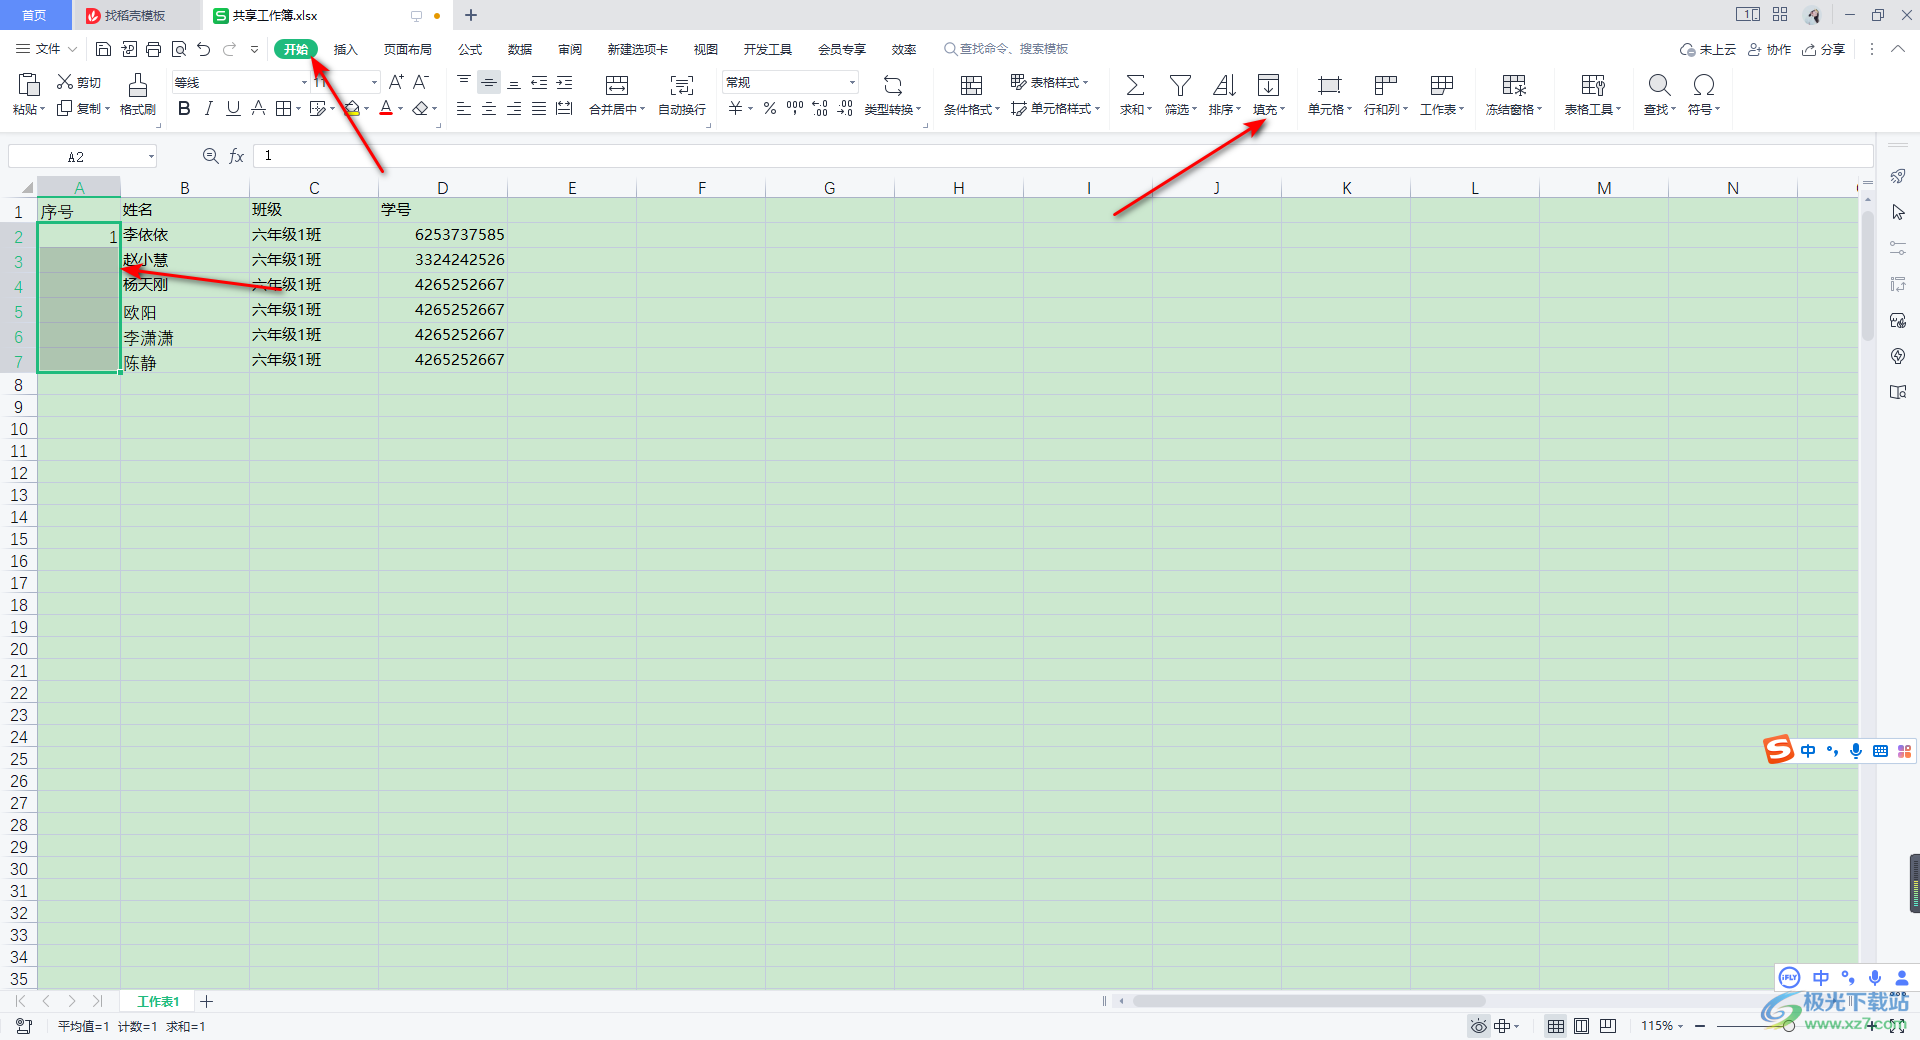Click the percent style icon
The image size is (1920, 1040).
point(770,108)
